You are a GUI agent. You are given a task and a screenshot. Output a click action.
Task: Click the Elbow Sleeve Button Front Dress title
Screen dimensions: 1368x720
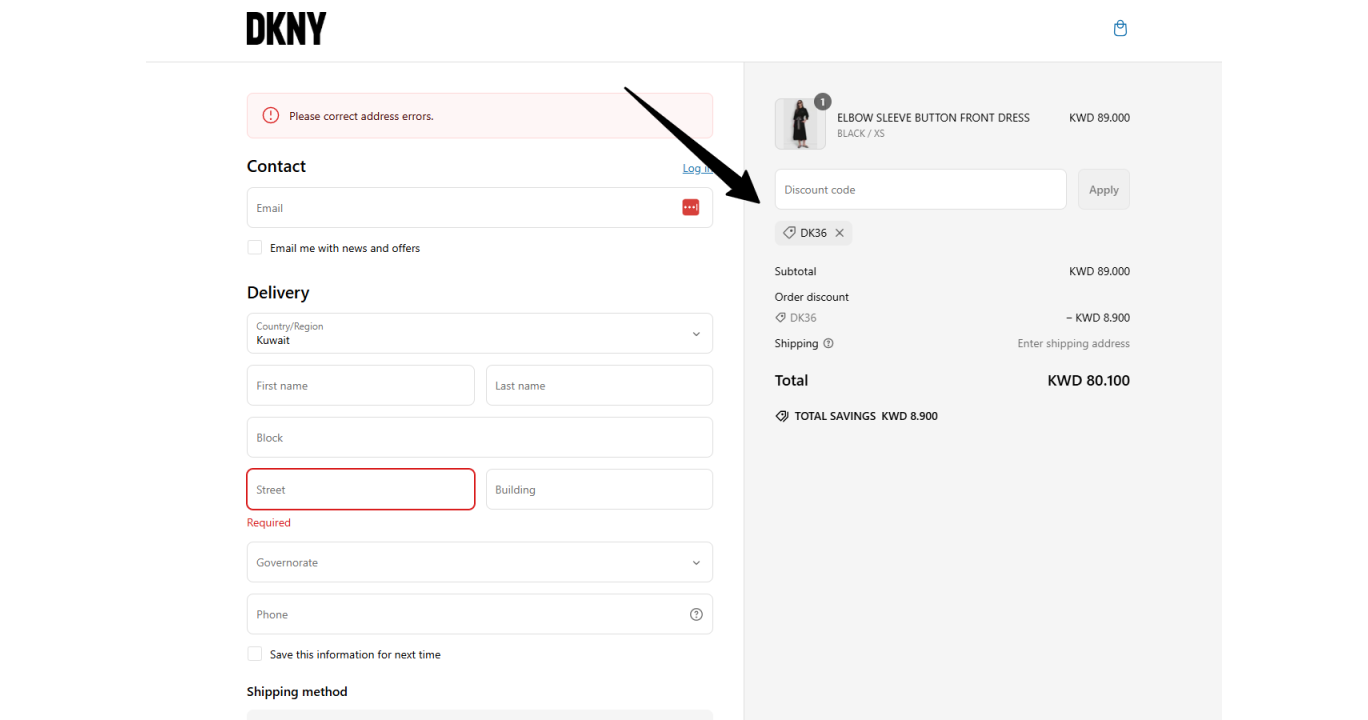[x=933, y=117]
